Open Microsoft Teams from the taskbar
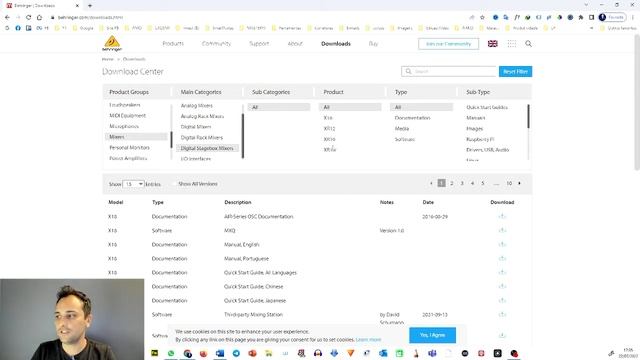Image resolution: width=640 pixels, height=360 pixels. click(432, 353)
